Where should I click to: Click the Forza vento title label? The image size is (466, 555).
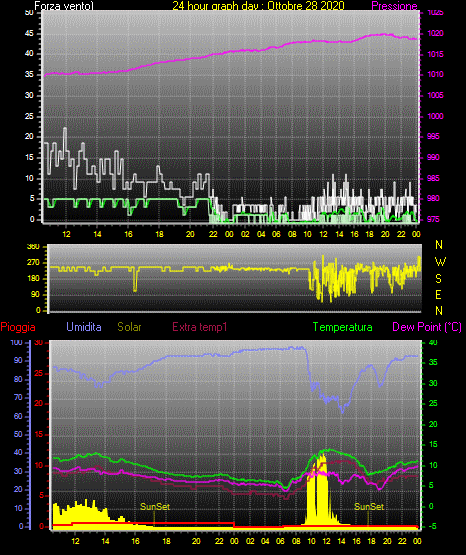coord(64,6)
